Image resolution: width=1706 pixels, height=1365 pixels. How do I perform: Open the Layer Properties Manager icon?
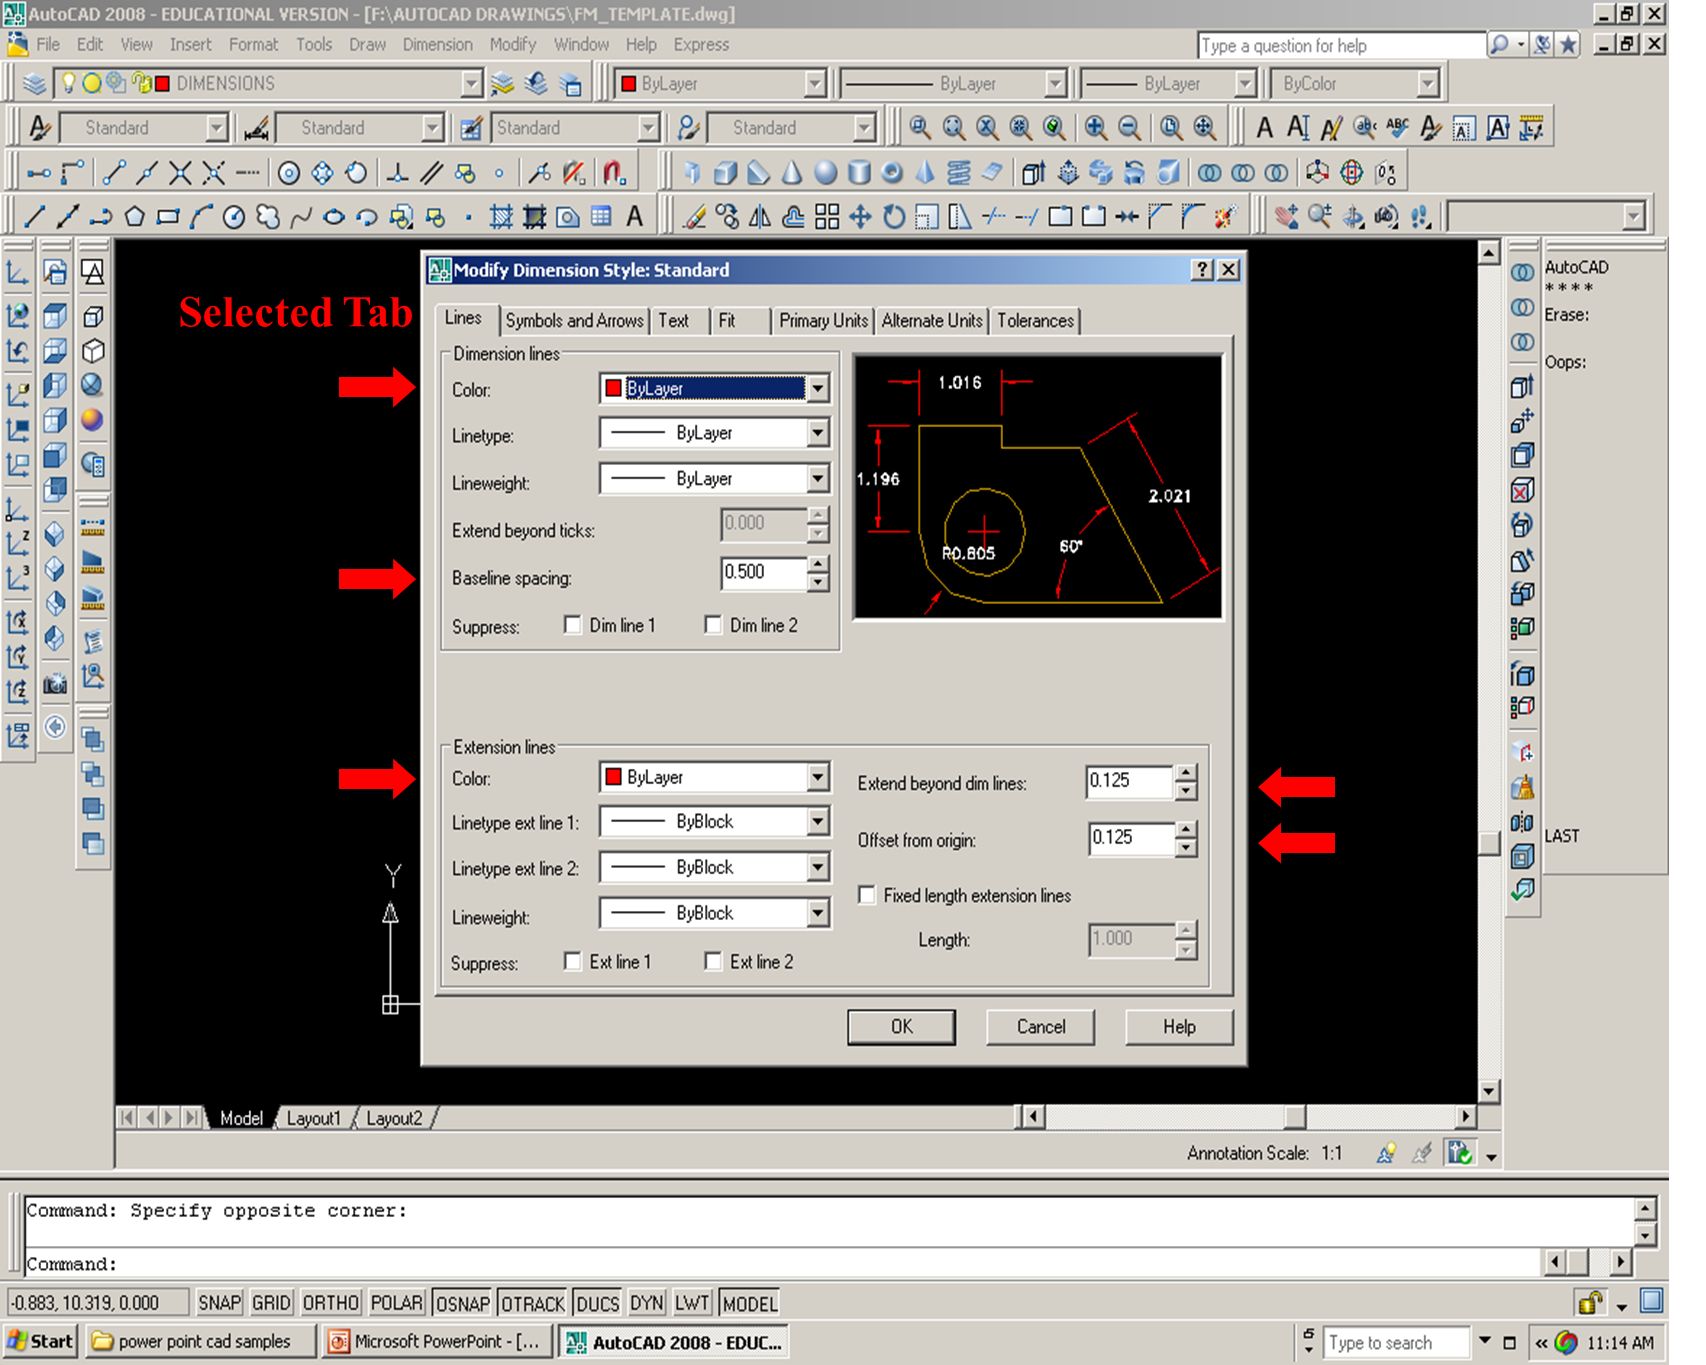point(35,84)
